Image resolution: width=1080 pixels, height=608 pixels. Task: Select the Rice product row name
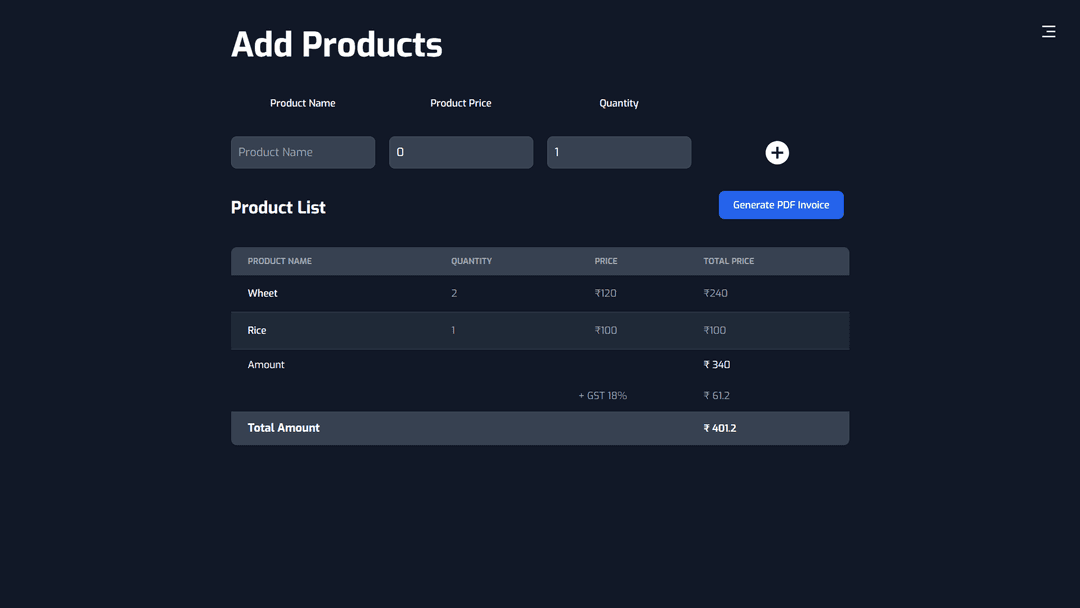click(257, 330)
